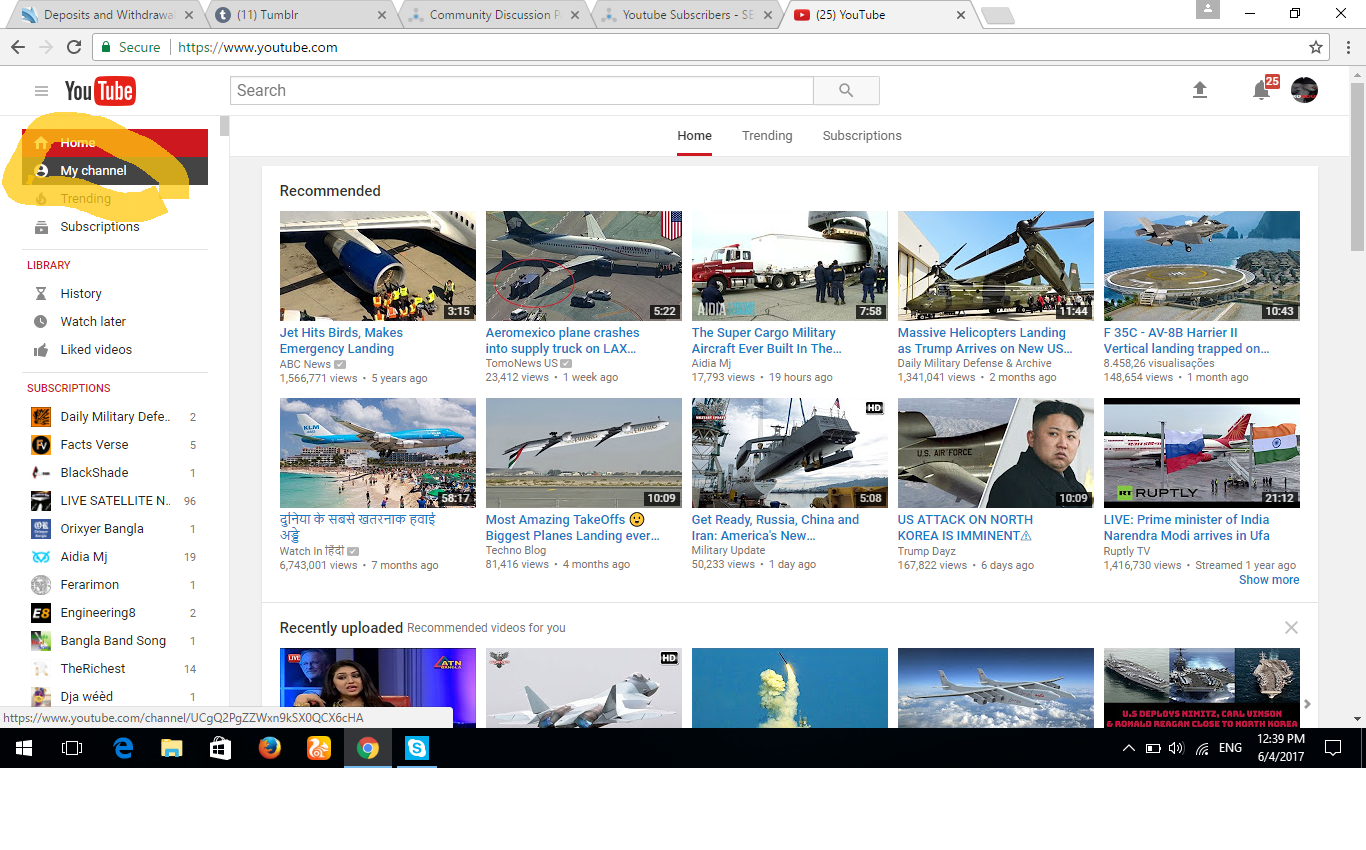The height and width of the screenshot is (850, 1366).
Task: Open 'The Super Cargo Military Aircraft' video title
Action: pos(767,341)
